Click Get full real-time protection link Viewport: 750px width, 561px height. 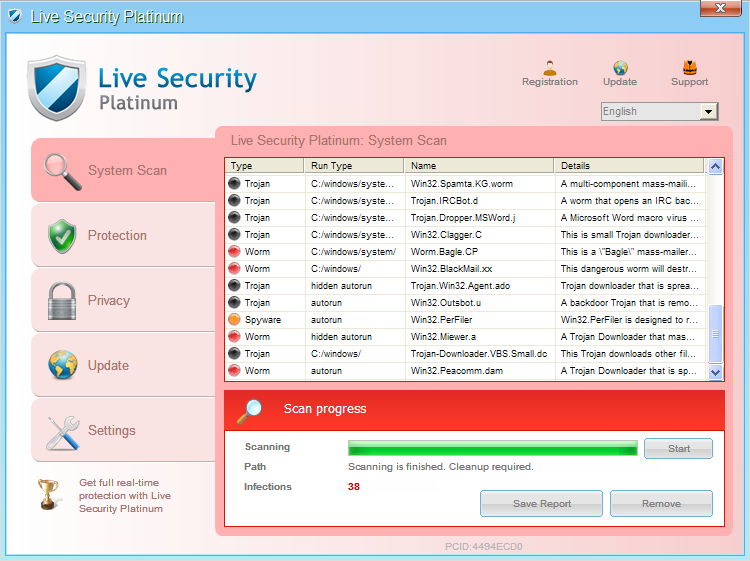125,495
